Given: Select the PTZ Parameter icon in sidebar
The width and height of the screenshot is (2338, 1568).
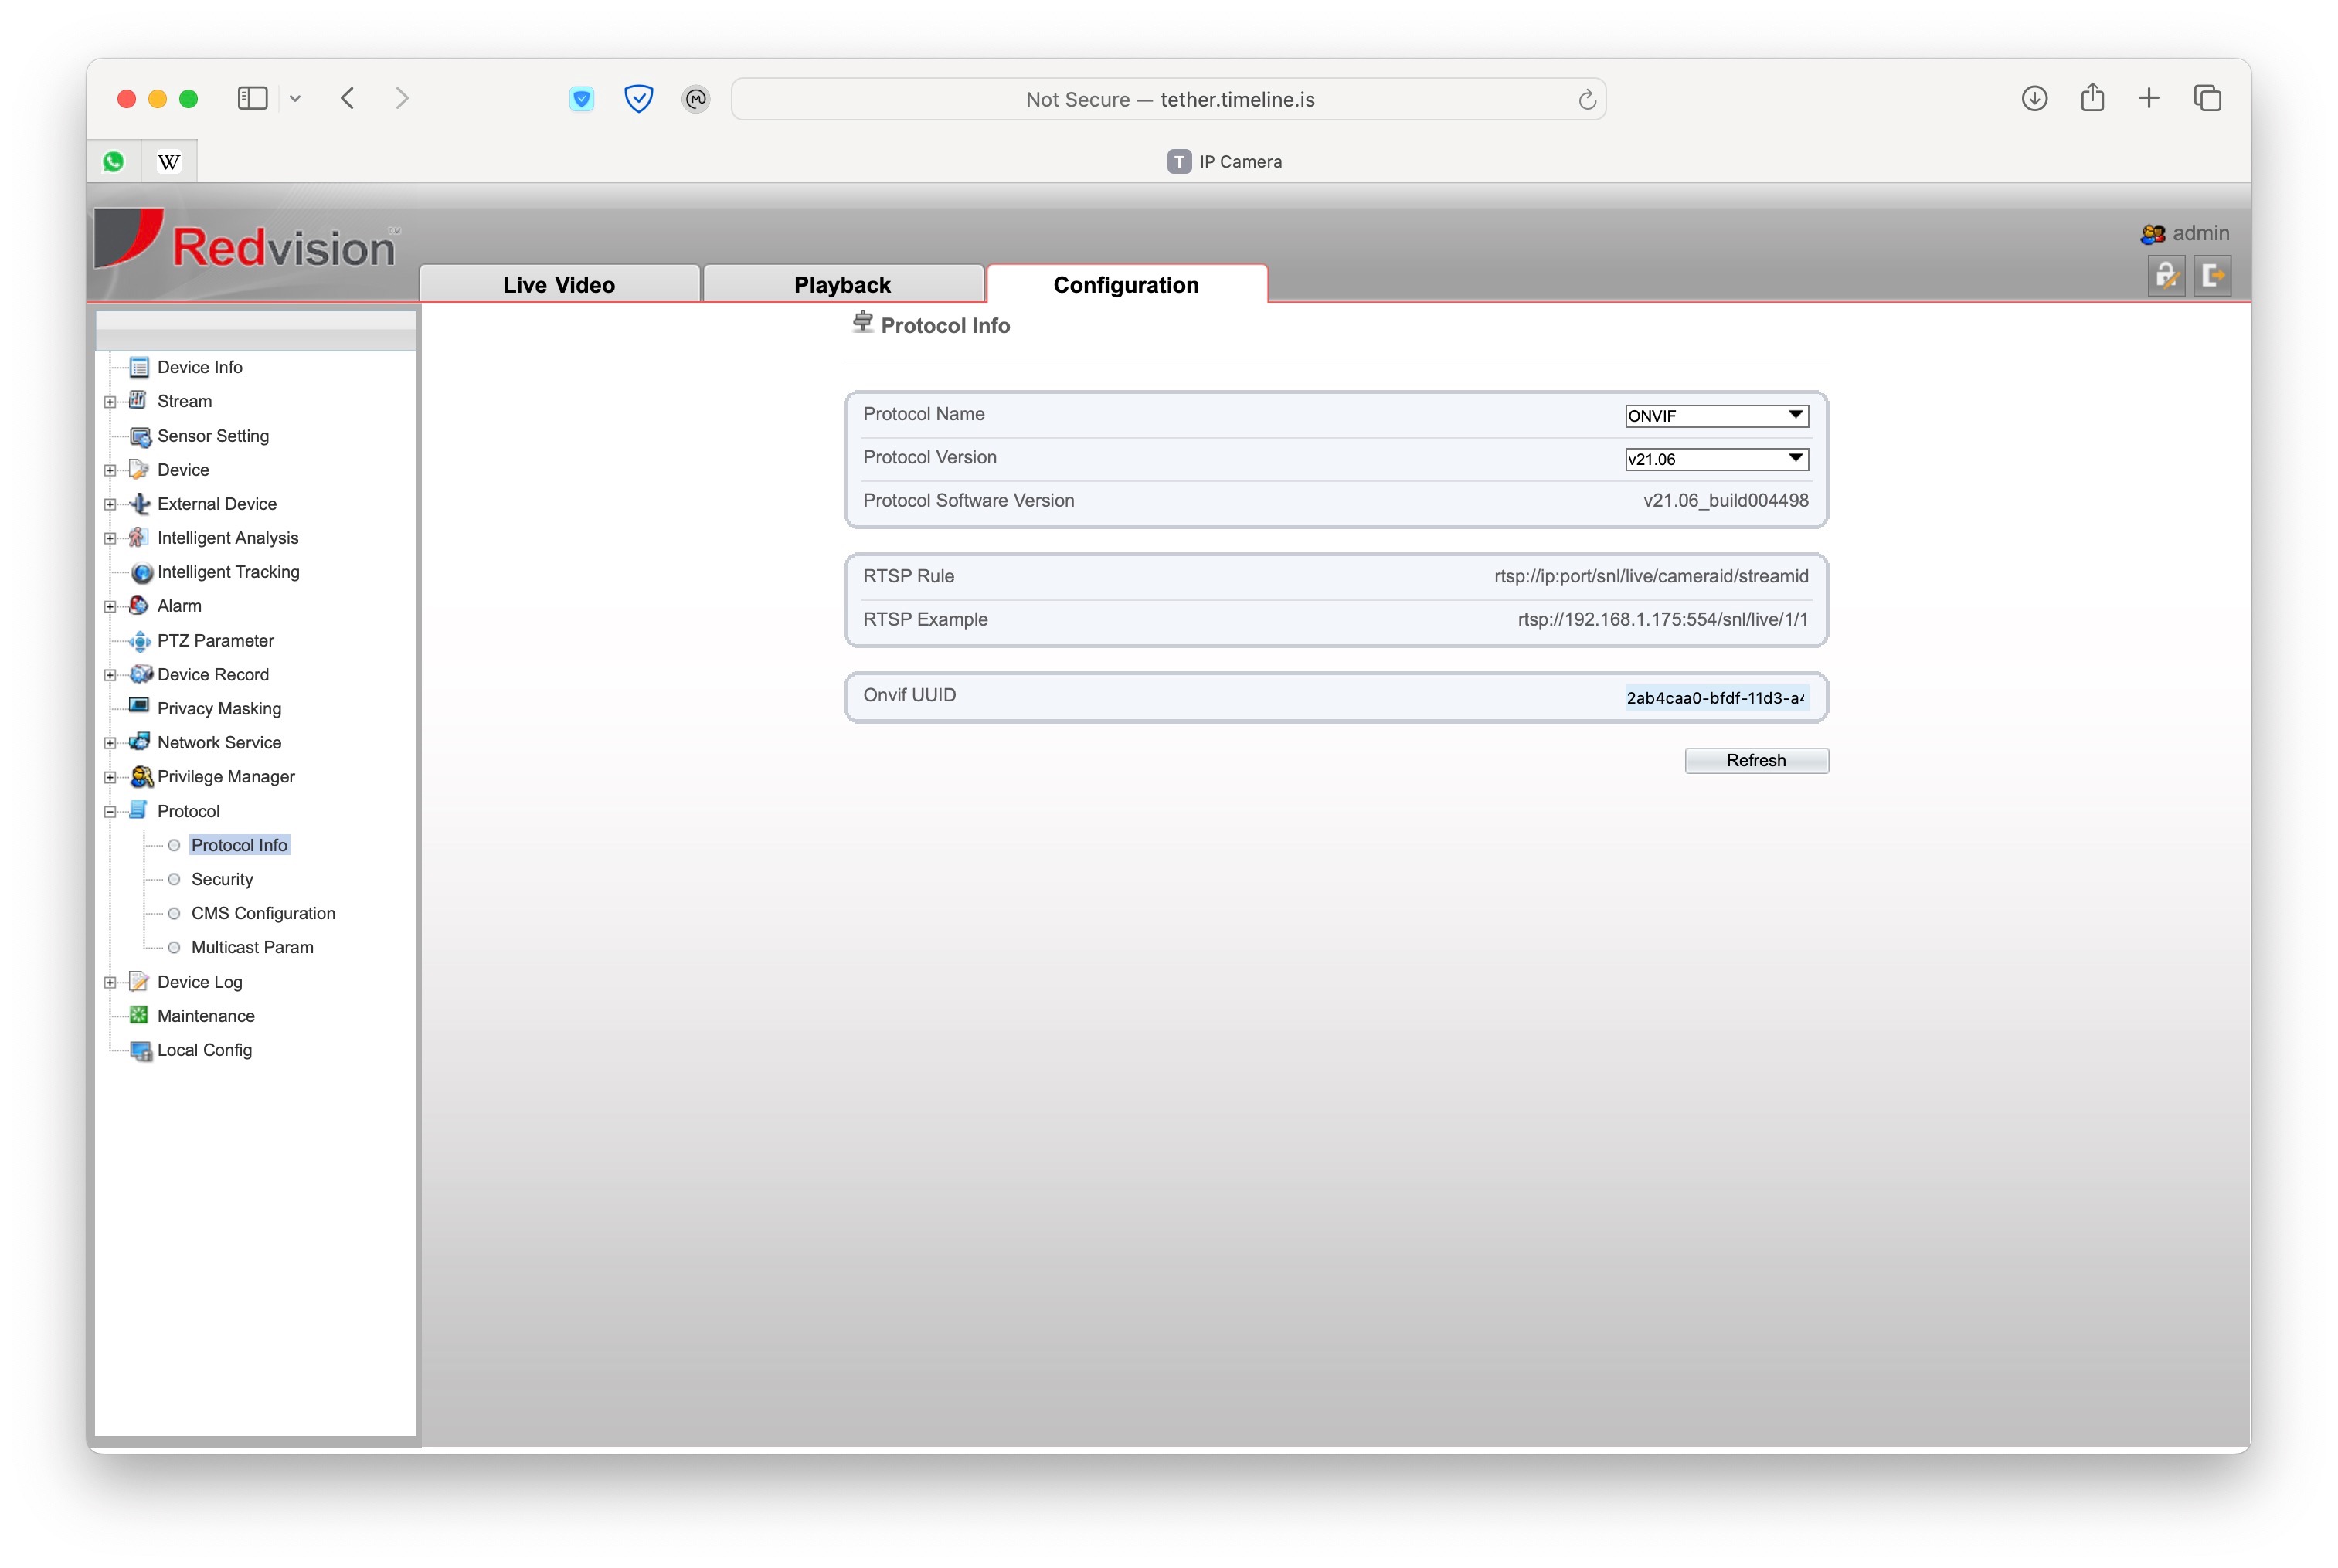Looking at the screenshot, I should (140, 641).
